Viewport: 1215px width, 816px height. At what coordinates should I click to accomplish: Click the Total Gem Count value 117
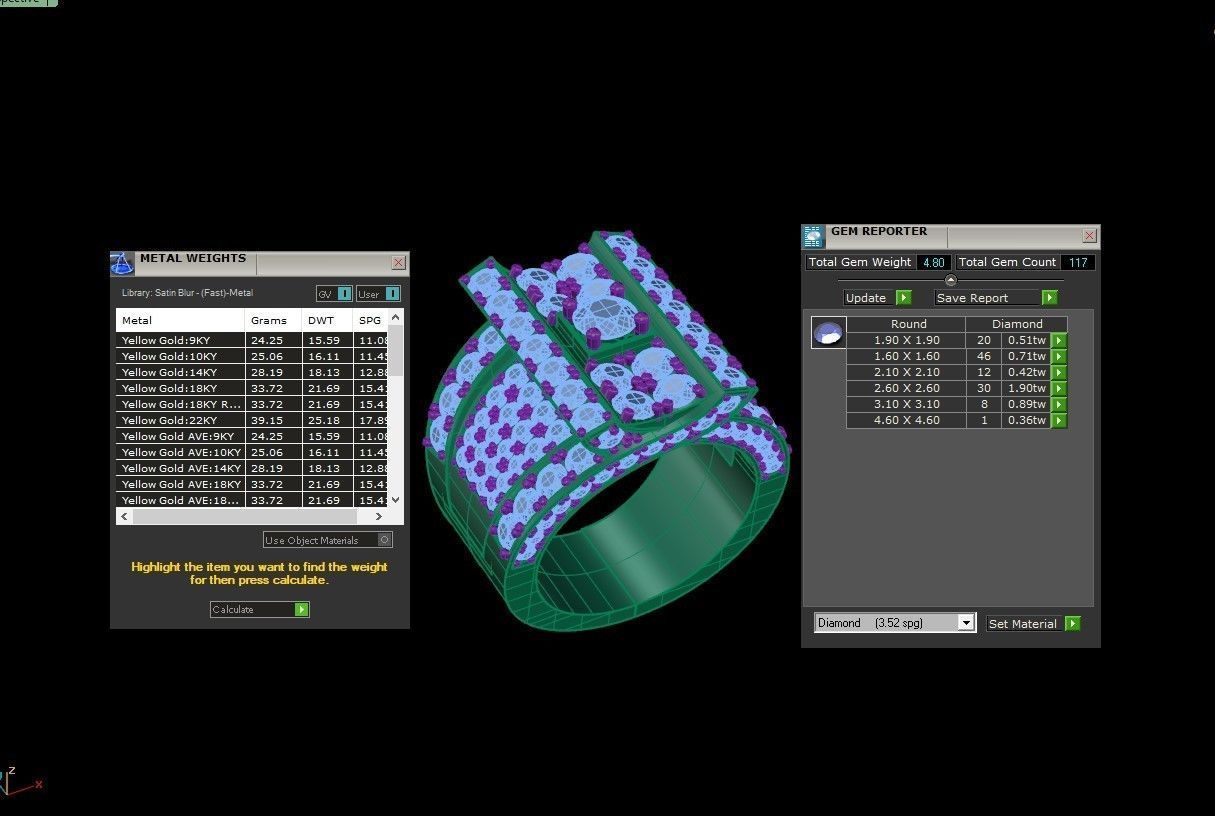tap(1078, 262)
